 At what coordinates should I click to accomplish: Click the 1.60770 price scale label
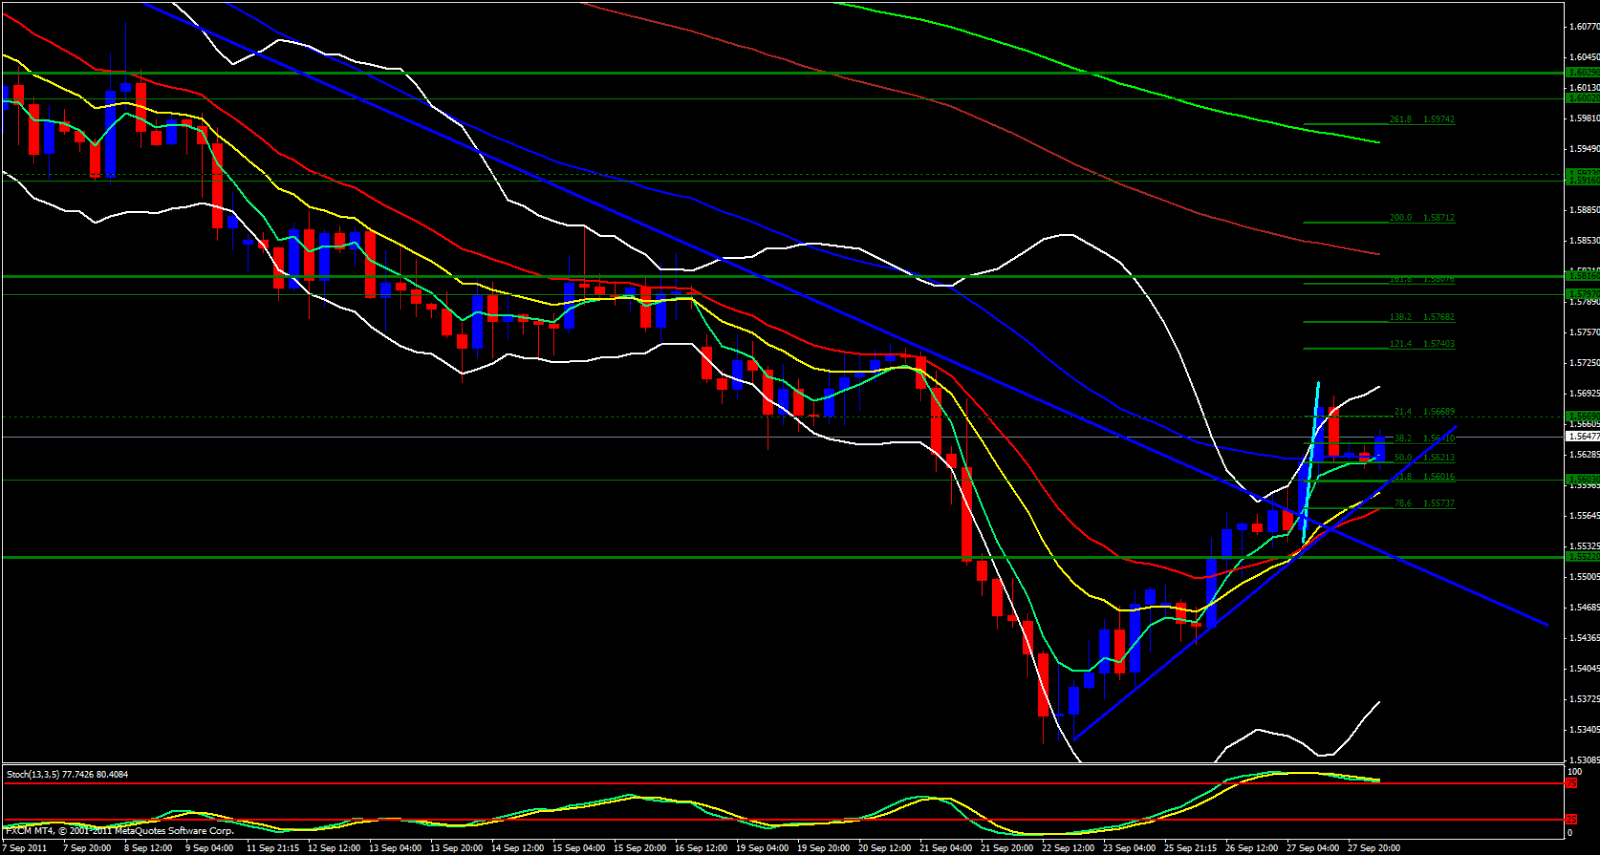[x=1583, y=27]
